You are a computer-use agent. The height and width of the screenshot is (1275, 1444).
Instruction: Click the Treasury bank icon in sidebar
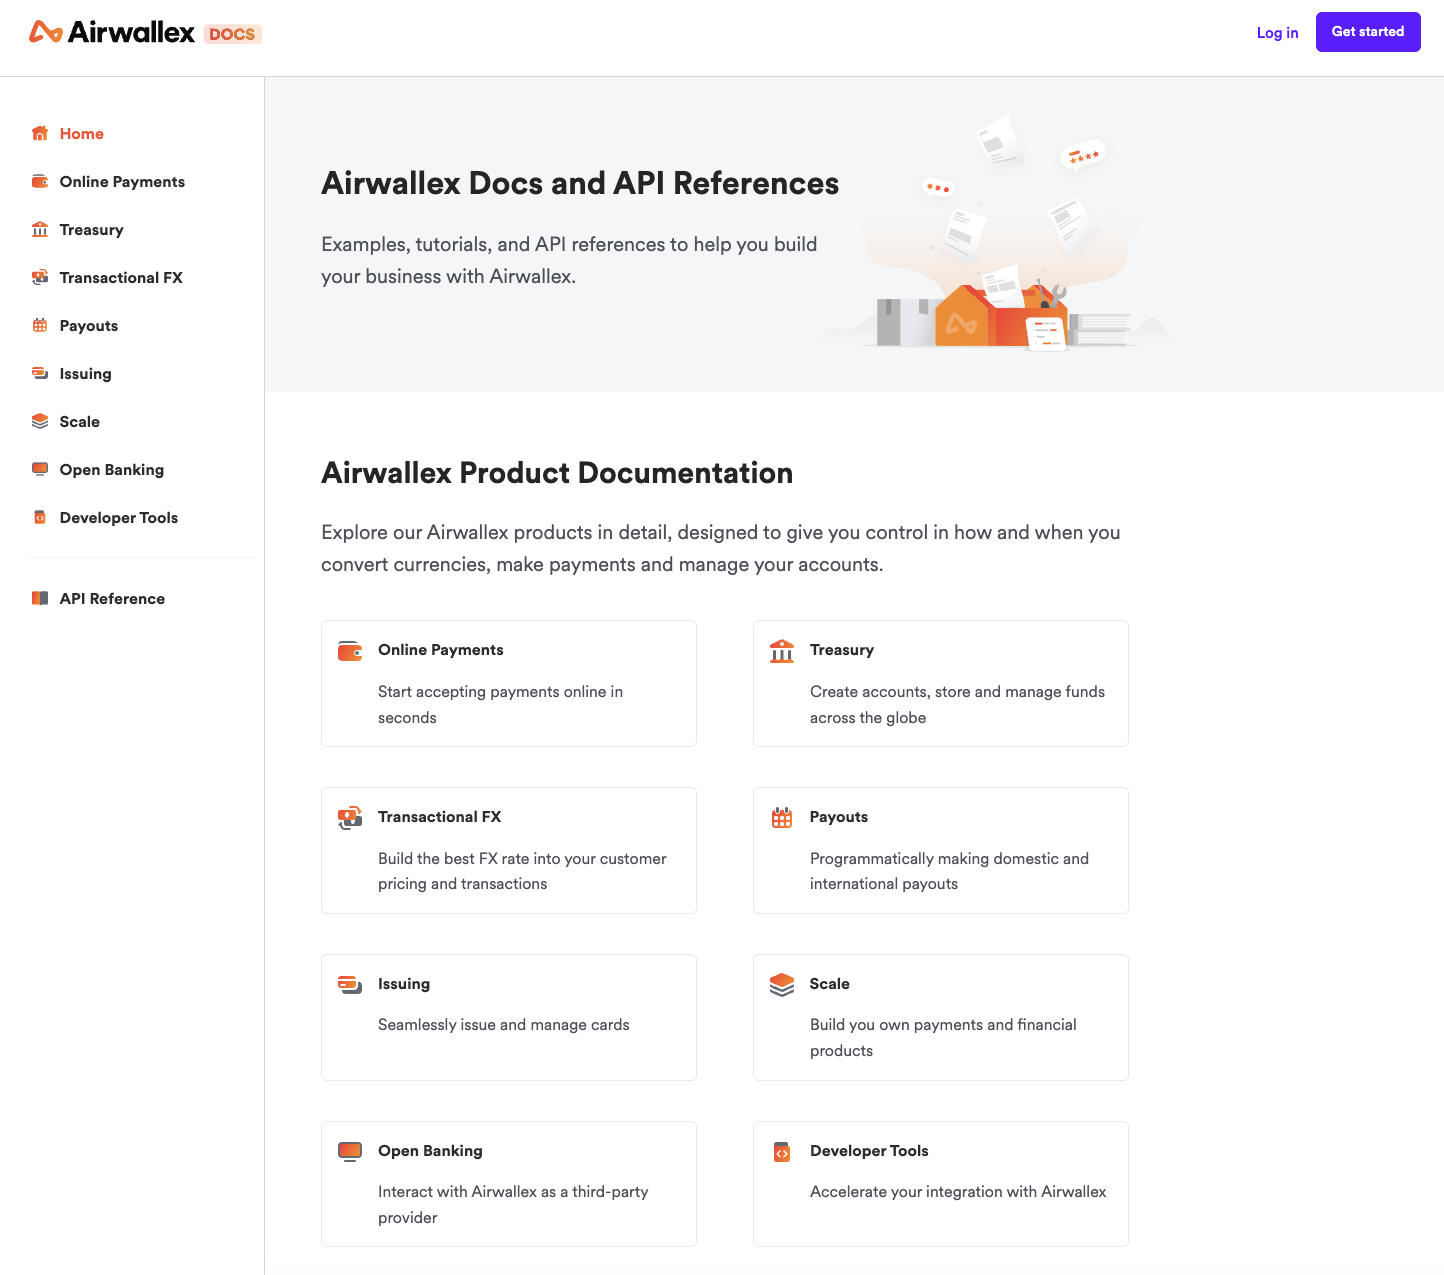click(40, 230)
